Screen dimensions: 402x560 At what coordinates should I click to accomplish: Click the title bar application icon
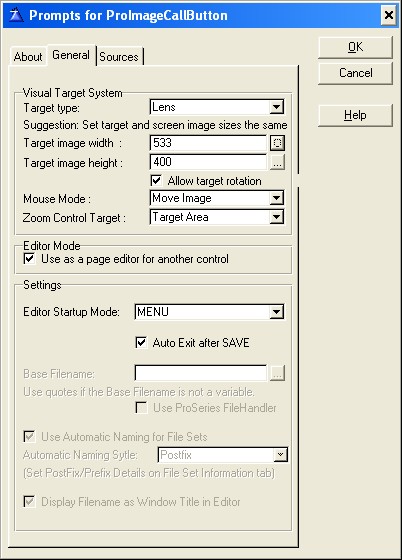click(x=16, y=15)
